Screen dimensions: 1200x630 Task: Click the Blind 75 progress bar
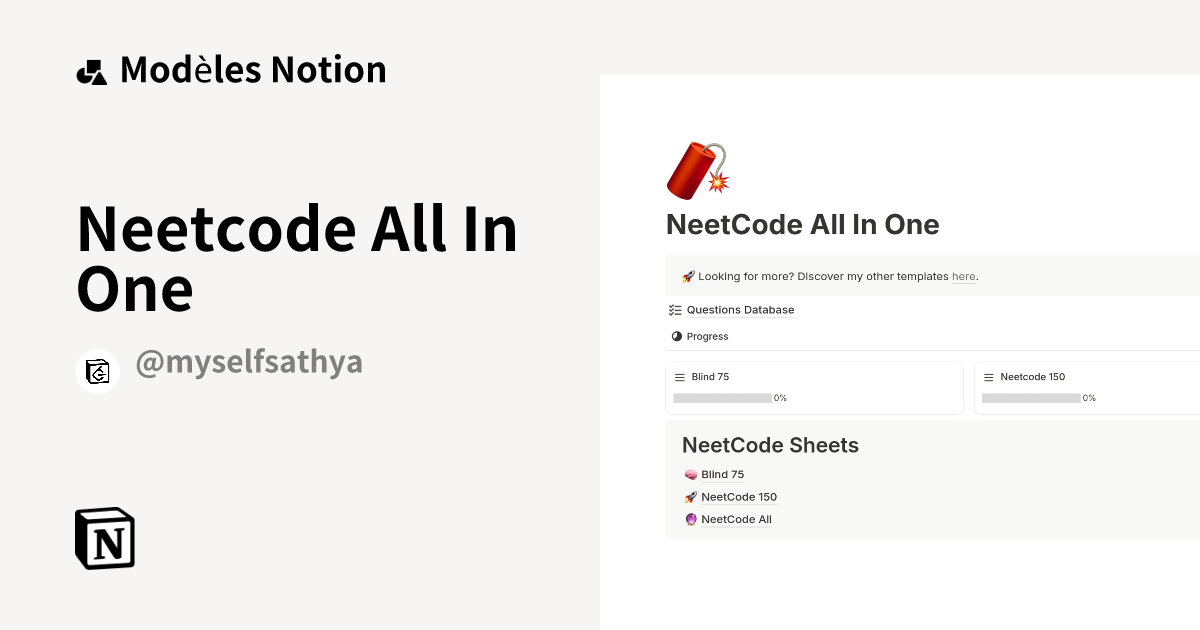click(x=722, y=398)
